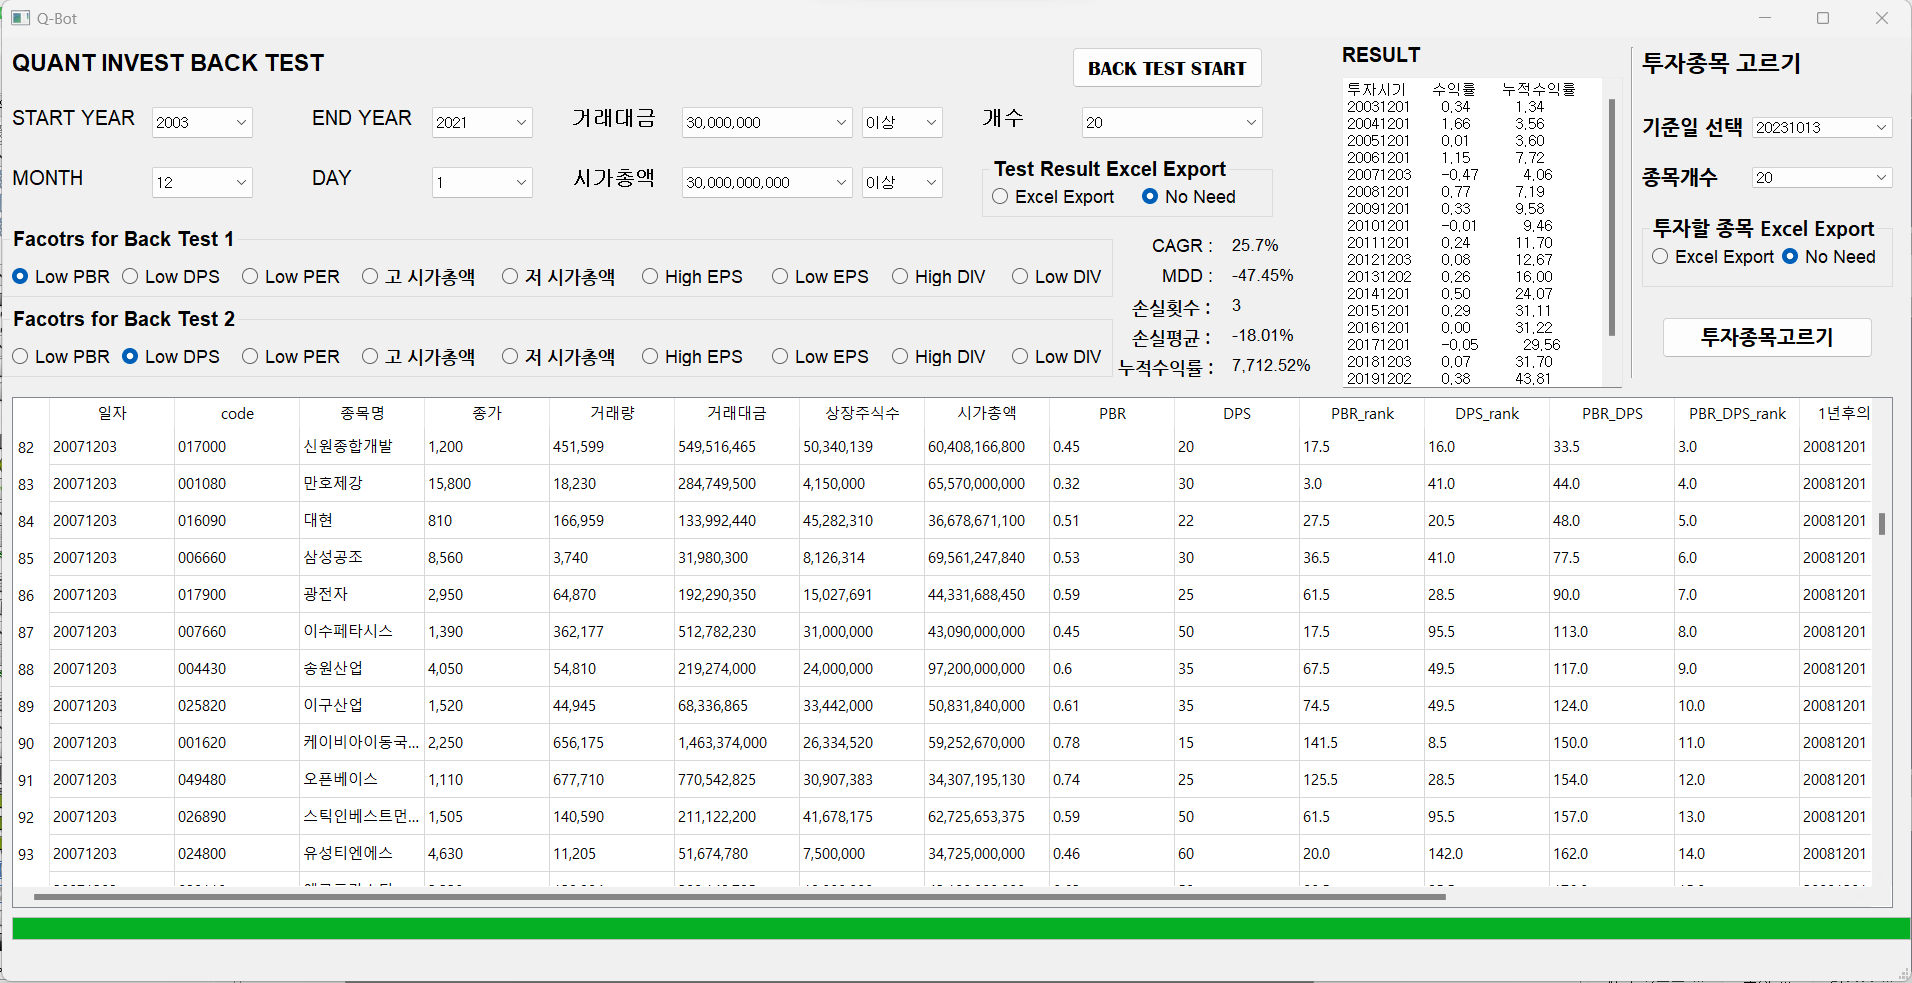Select Low PBR in Back Test 1 factors
Viewport: 1912px width, 983px height.
point(61,277)
